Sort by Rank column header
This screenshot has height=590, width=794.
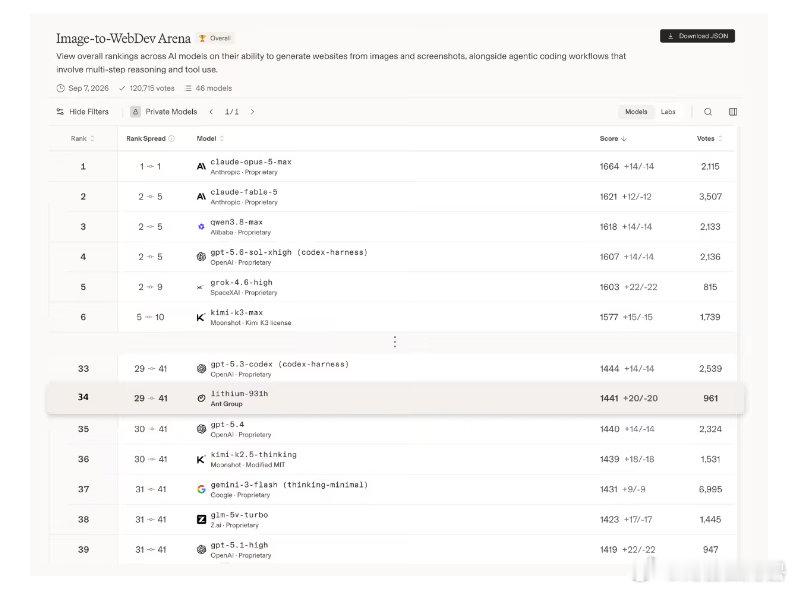83,139
